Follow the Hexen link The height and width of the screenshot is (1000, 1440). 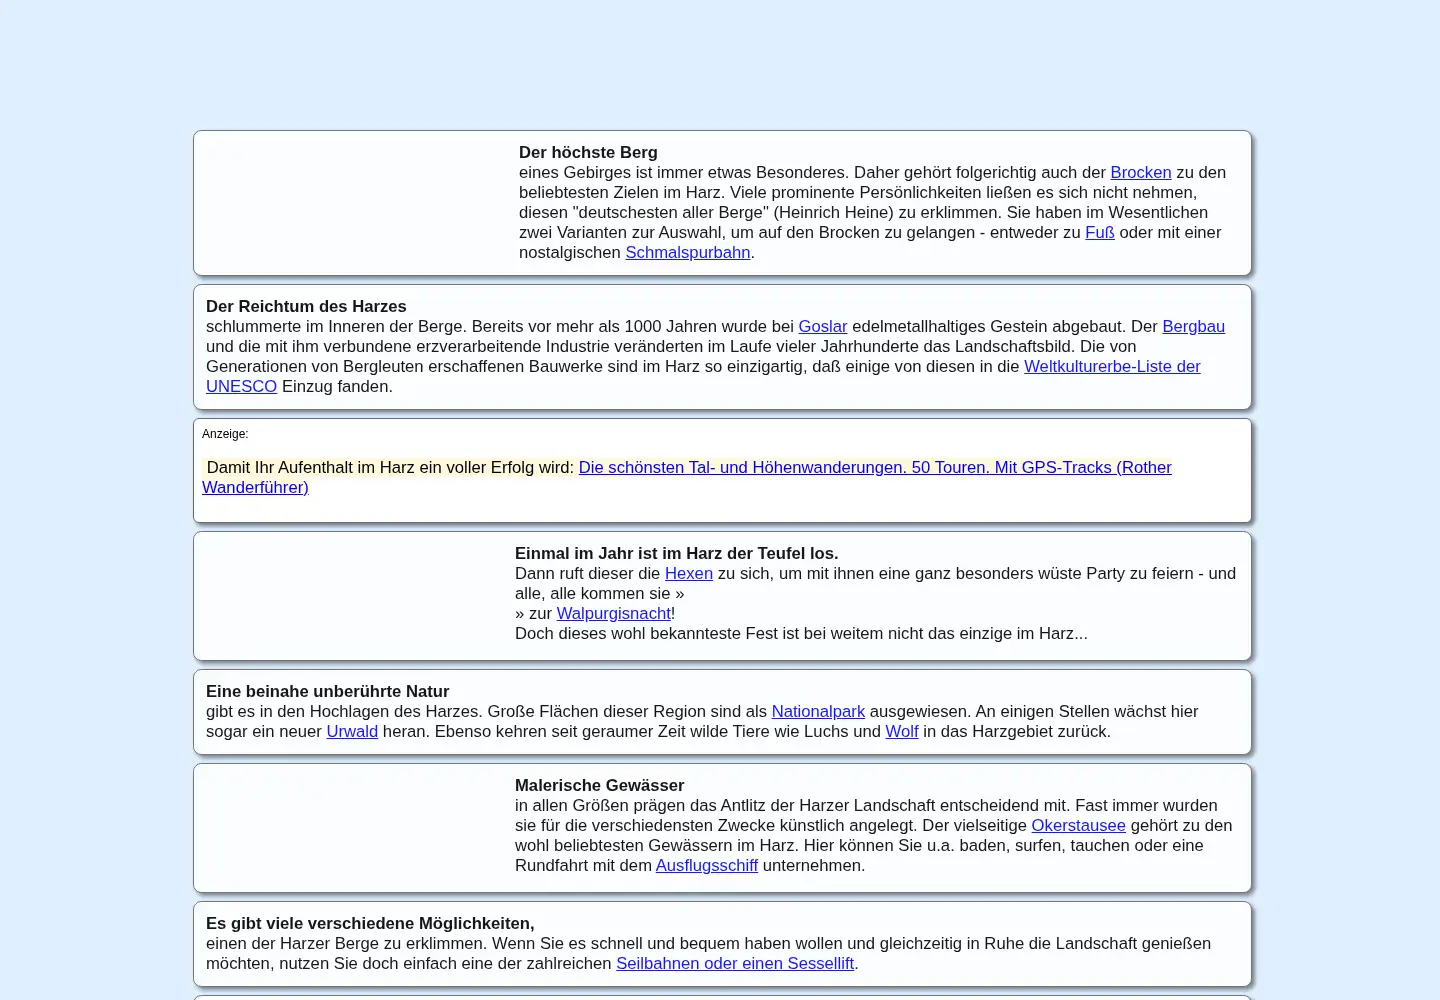[x=688, y=573]
